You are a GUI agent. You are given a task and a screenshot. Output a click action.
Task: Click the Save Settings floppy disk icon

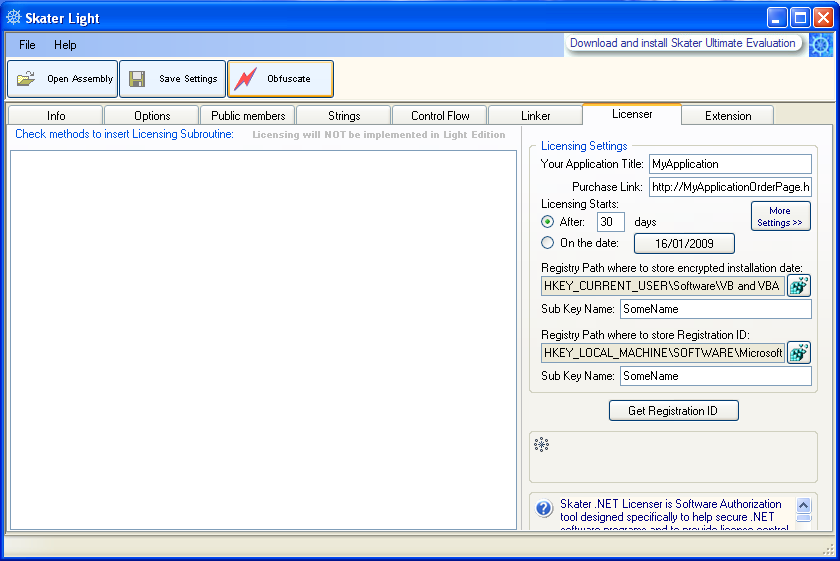(x=137, y=79)
